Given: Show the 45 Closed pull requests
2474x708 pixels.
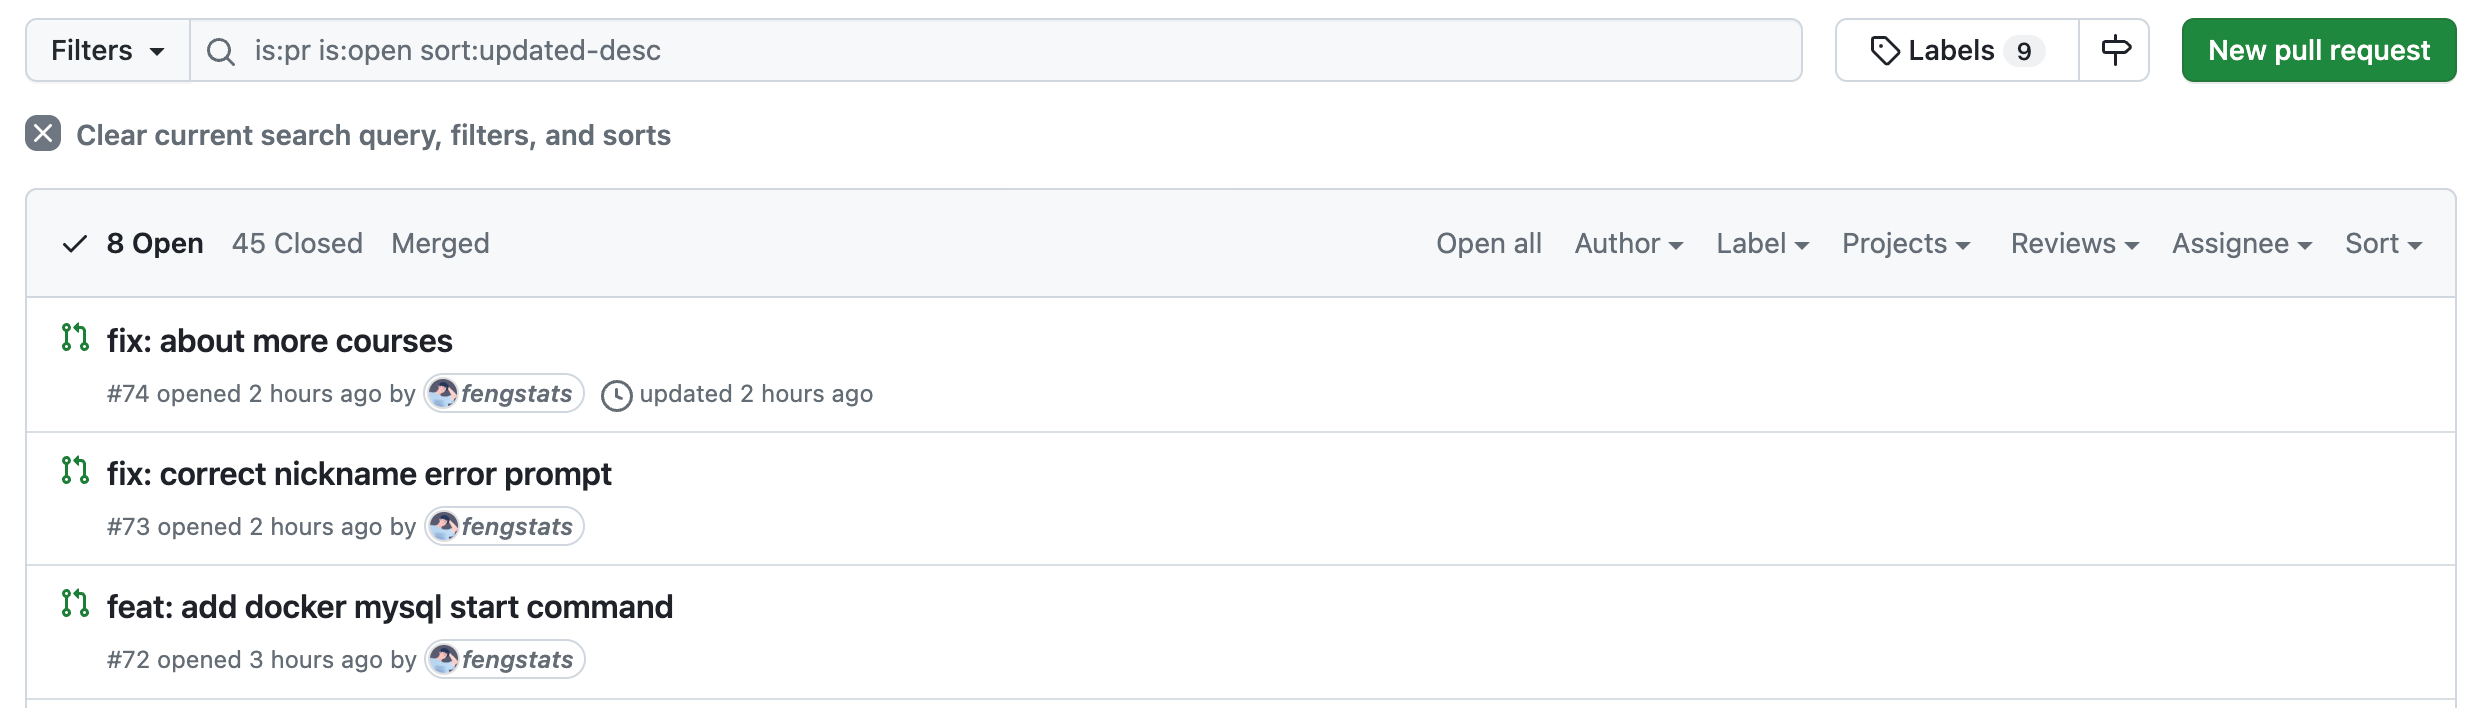Looking at the screenshot, I should tap(297, 244).
